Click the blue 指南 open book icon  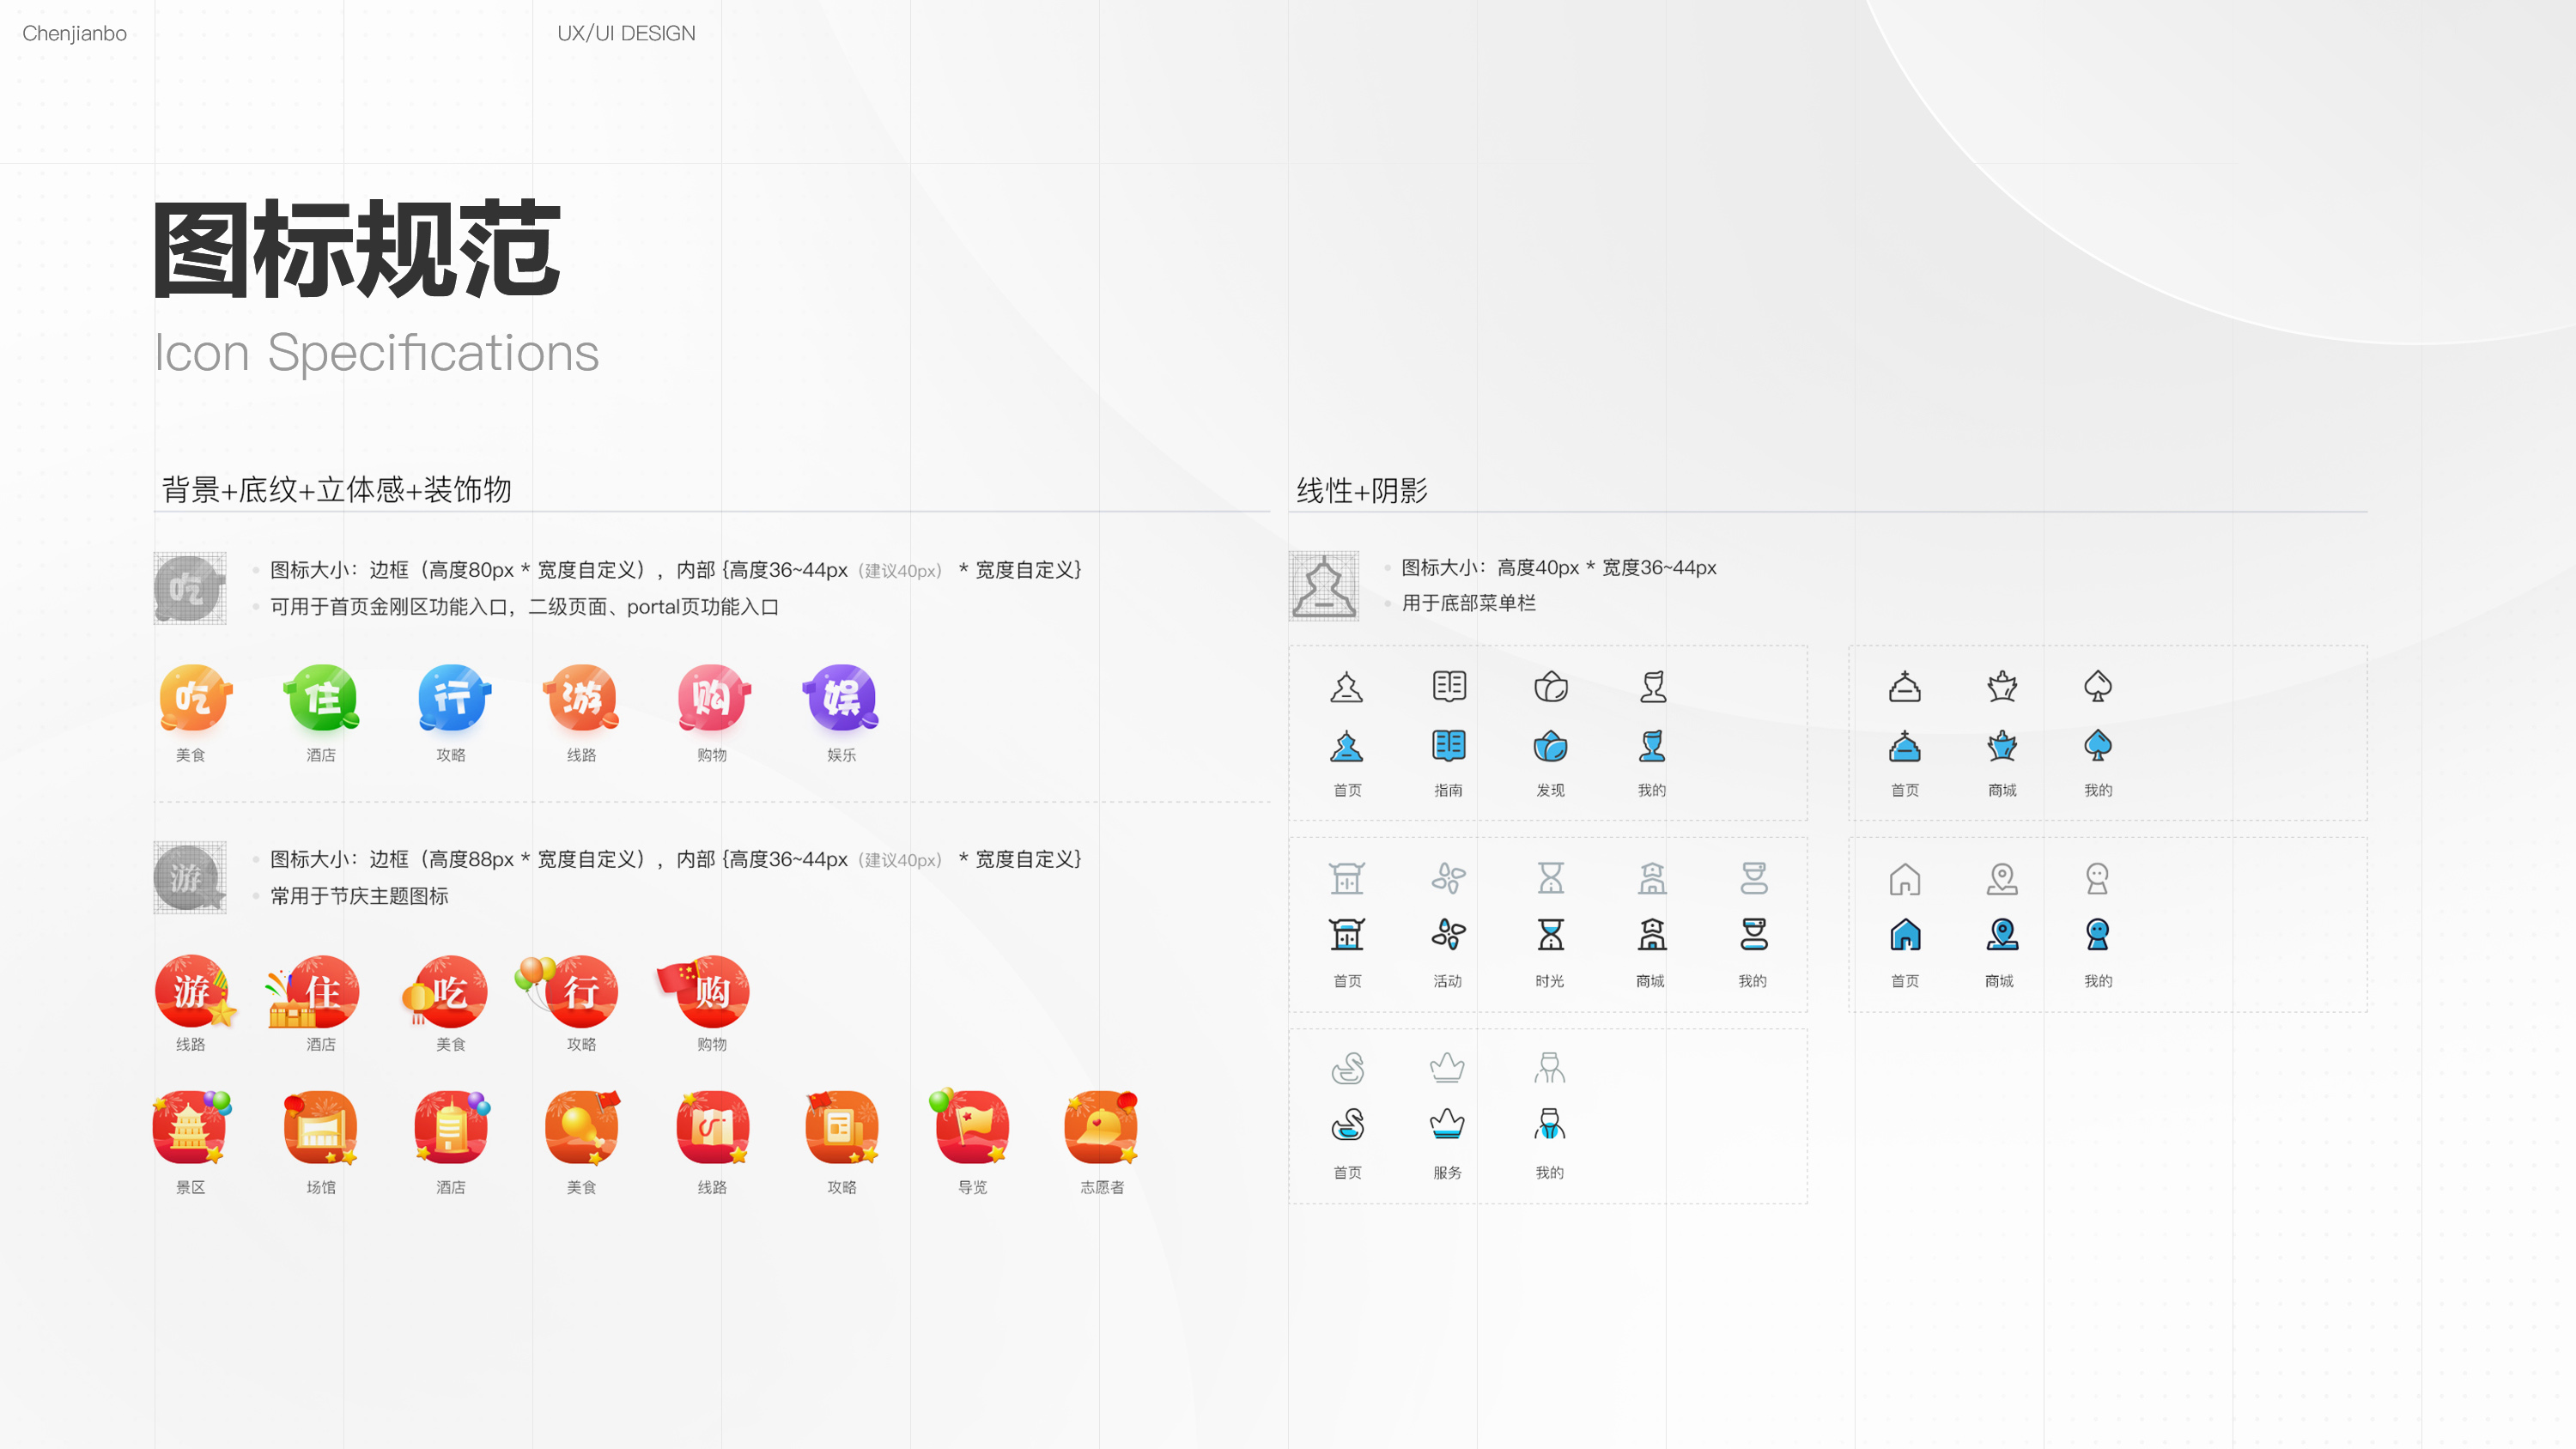[x=1448, y=746]
